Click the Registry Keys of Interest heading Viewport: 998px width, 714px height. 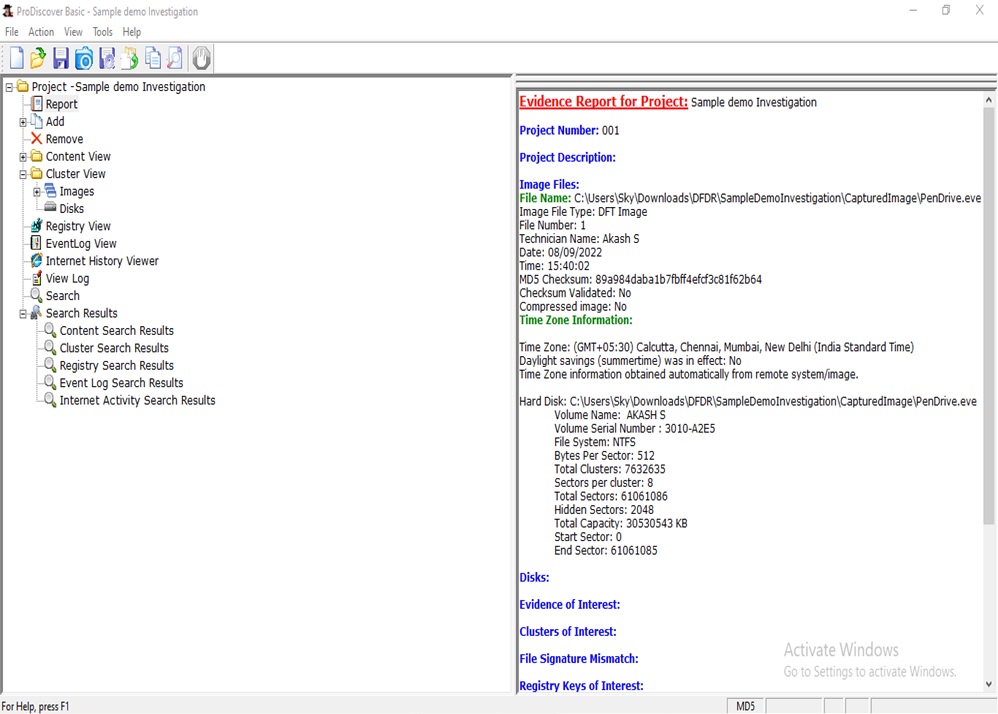click(581, 686)
